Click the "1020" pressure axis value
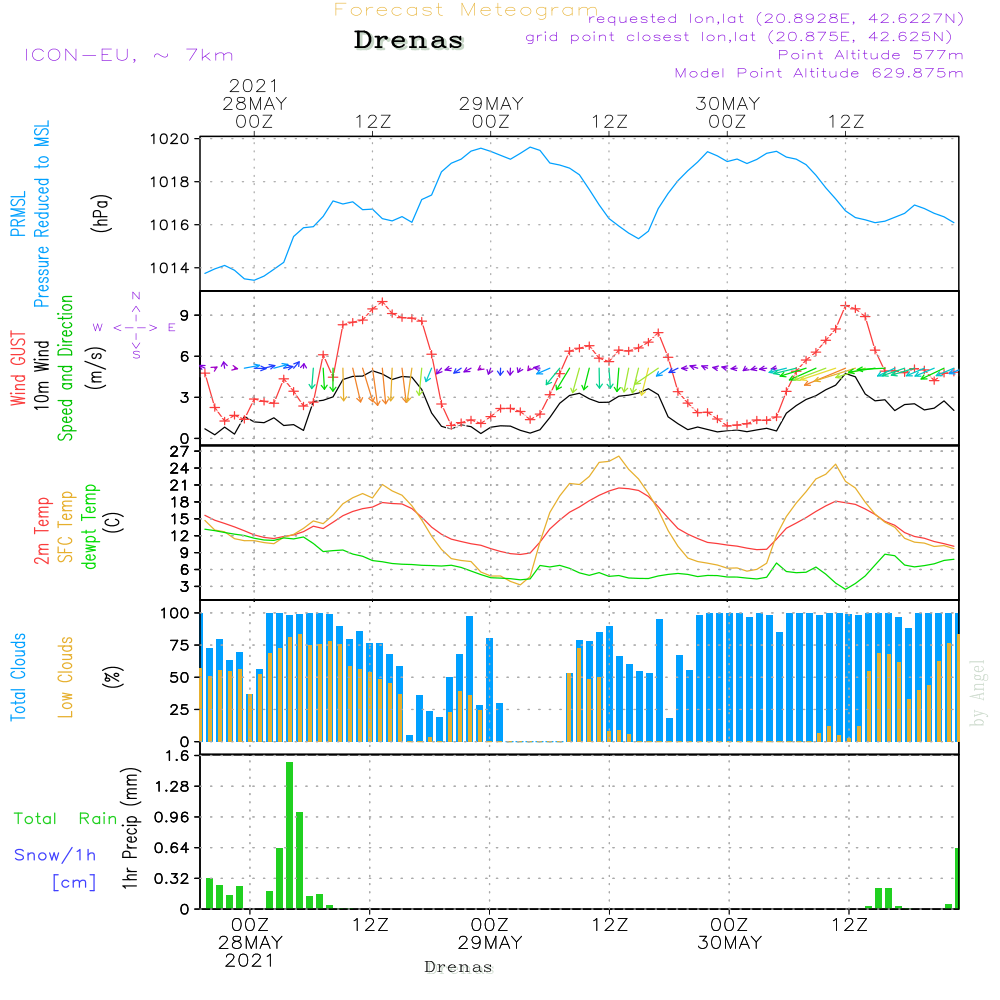Screen dimensions: 1000x1000 [x=170, y=139]
